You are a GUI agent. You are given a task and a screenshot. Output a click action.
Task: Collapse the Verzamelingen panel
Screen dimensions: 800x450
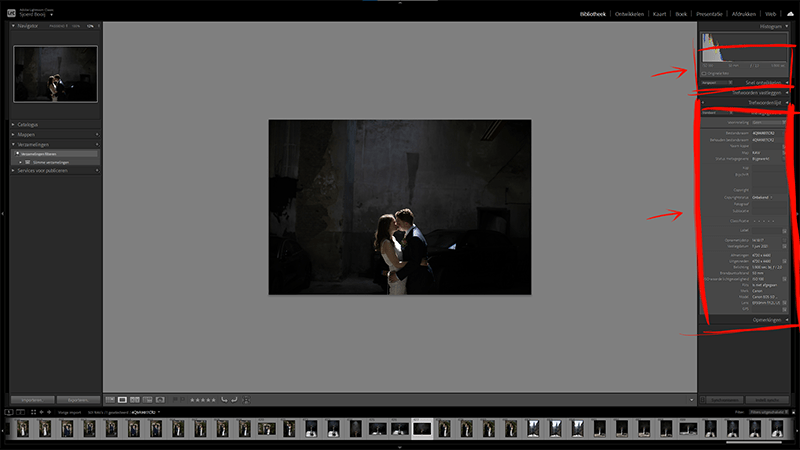(x=13, y=145)
